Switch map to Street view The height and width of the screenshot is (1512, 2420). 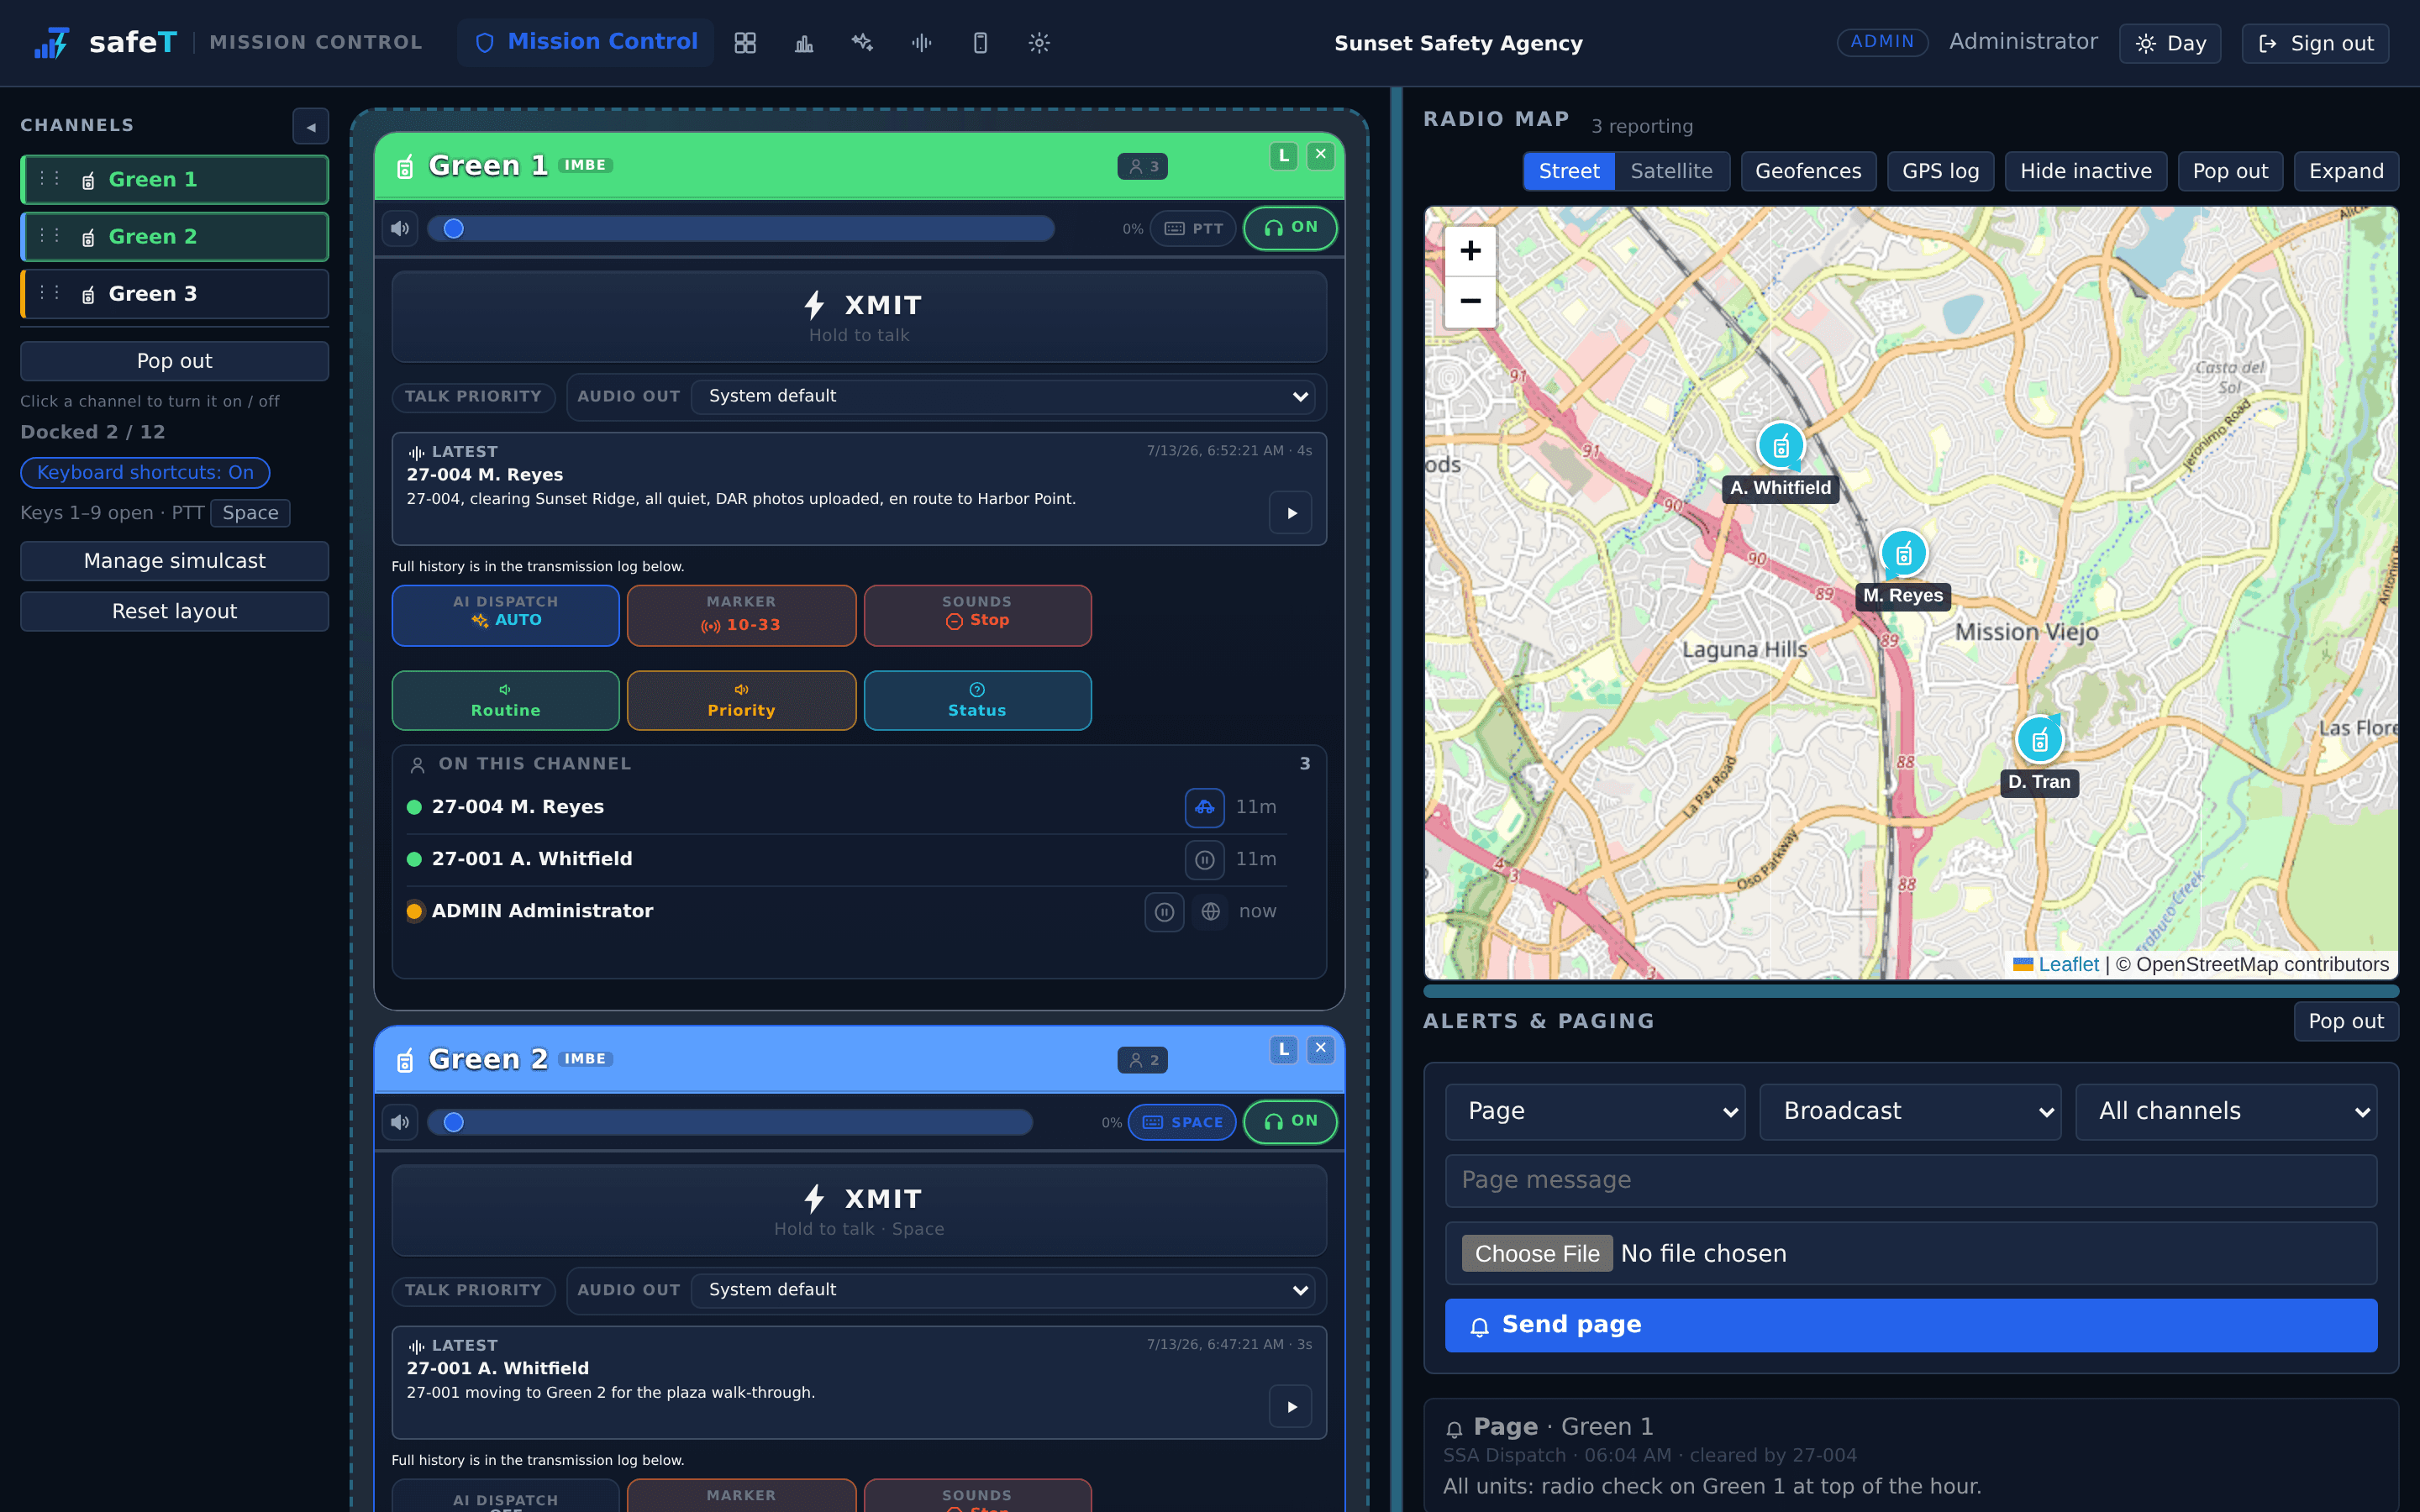click(1569, 171)
